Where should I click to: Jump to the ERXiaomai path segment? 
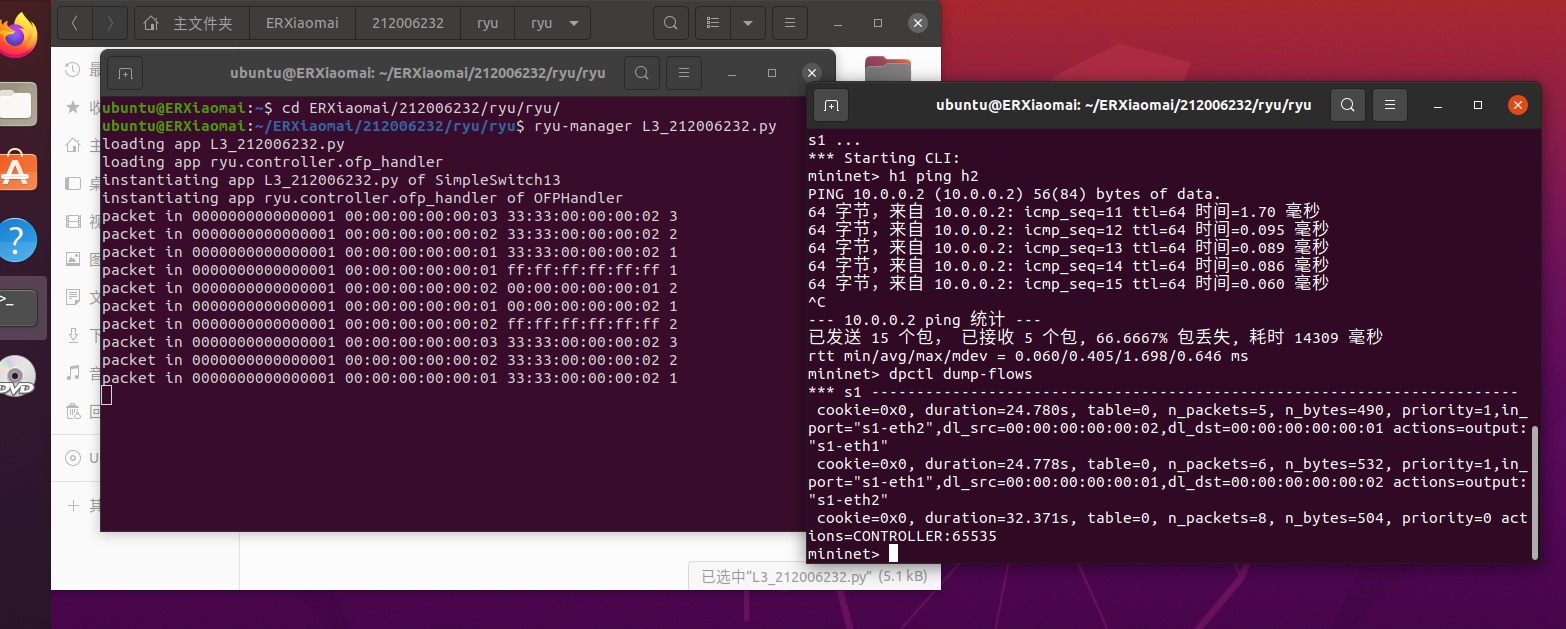tap(302, 22)
